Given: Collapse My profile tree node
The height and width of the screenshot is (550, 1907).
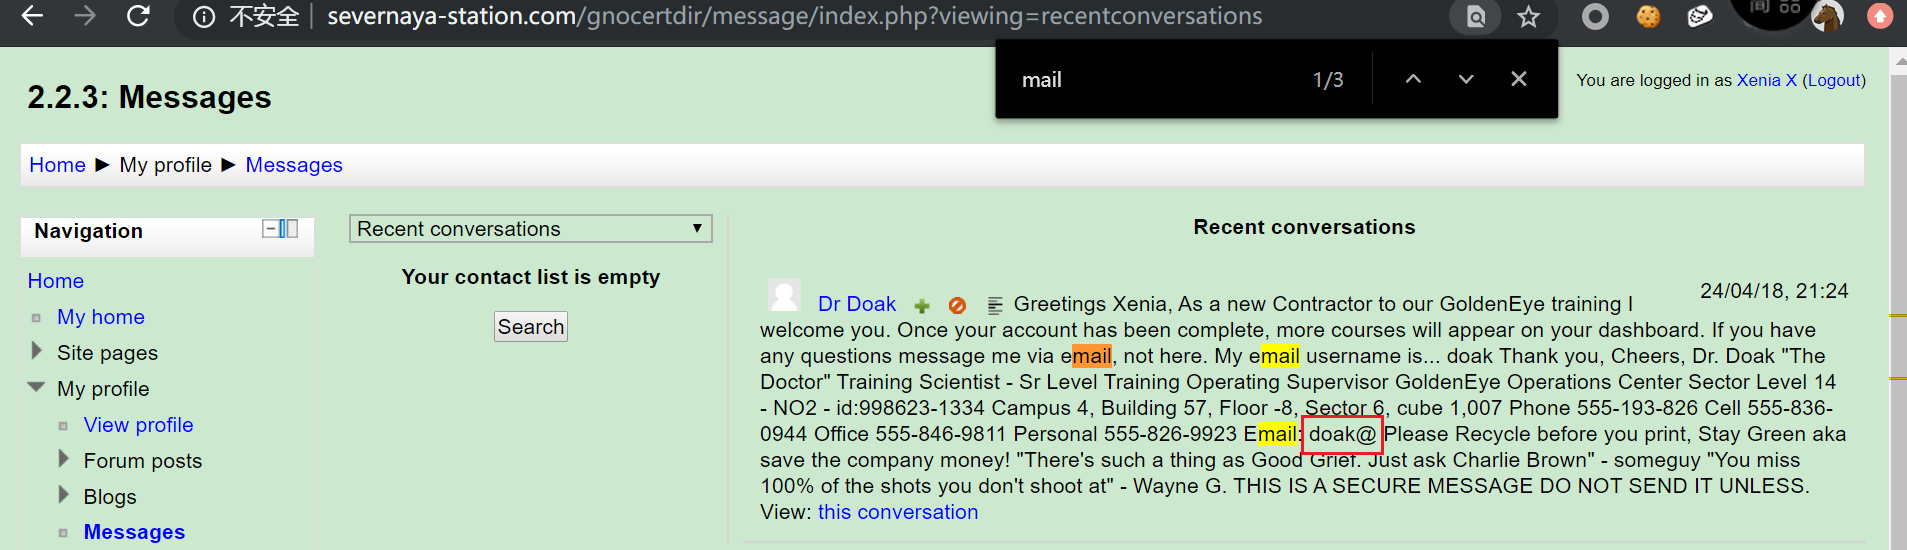Looking at the screenshot, I should 36,387.
